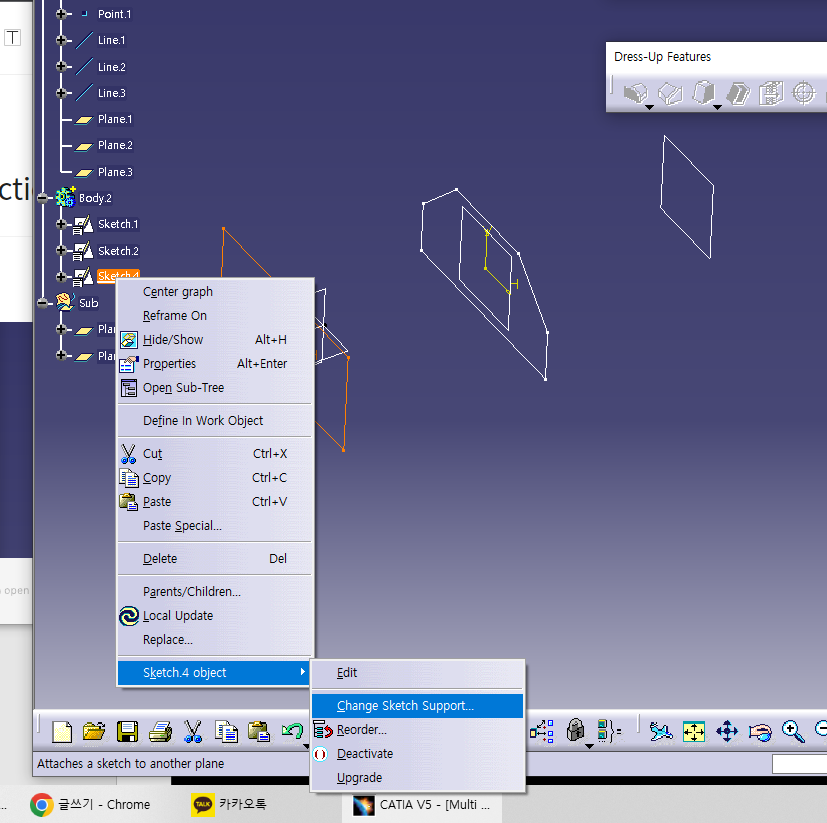Viewport: 827px width, 823px height.
Task: Click the scissors Cut icon in bottom toolbar
Action: pos(193,732)
